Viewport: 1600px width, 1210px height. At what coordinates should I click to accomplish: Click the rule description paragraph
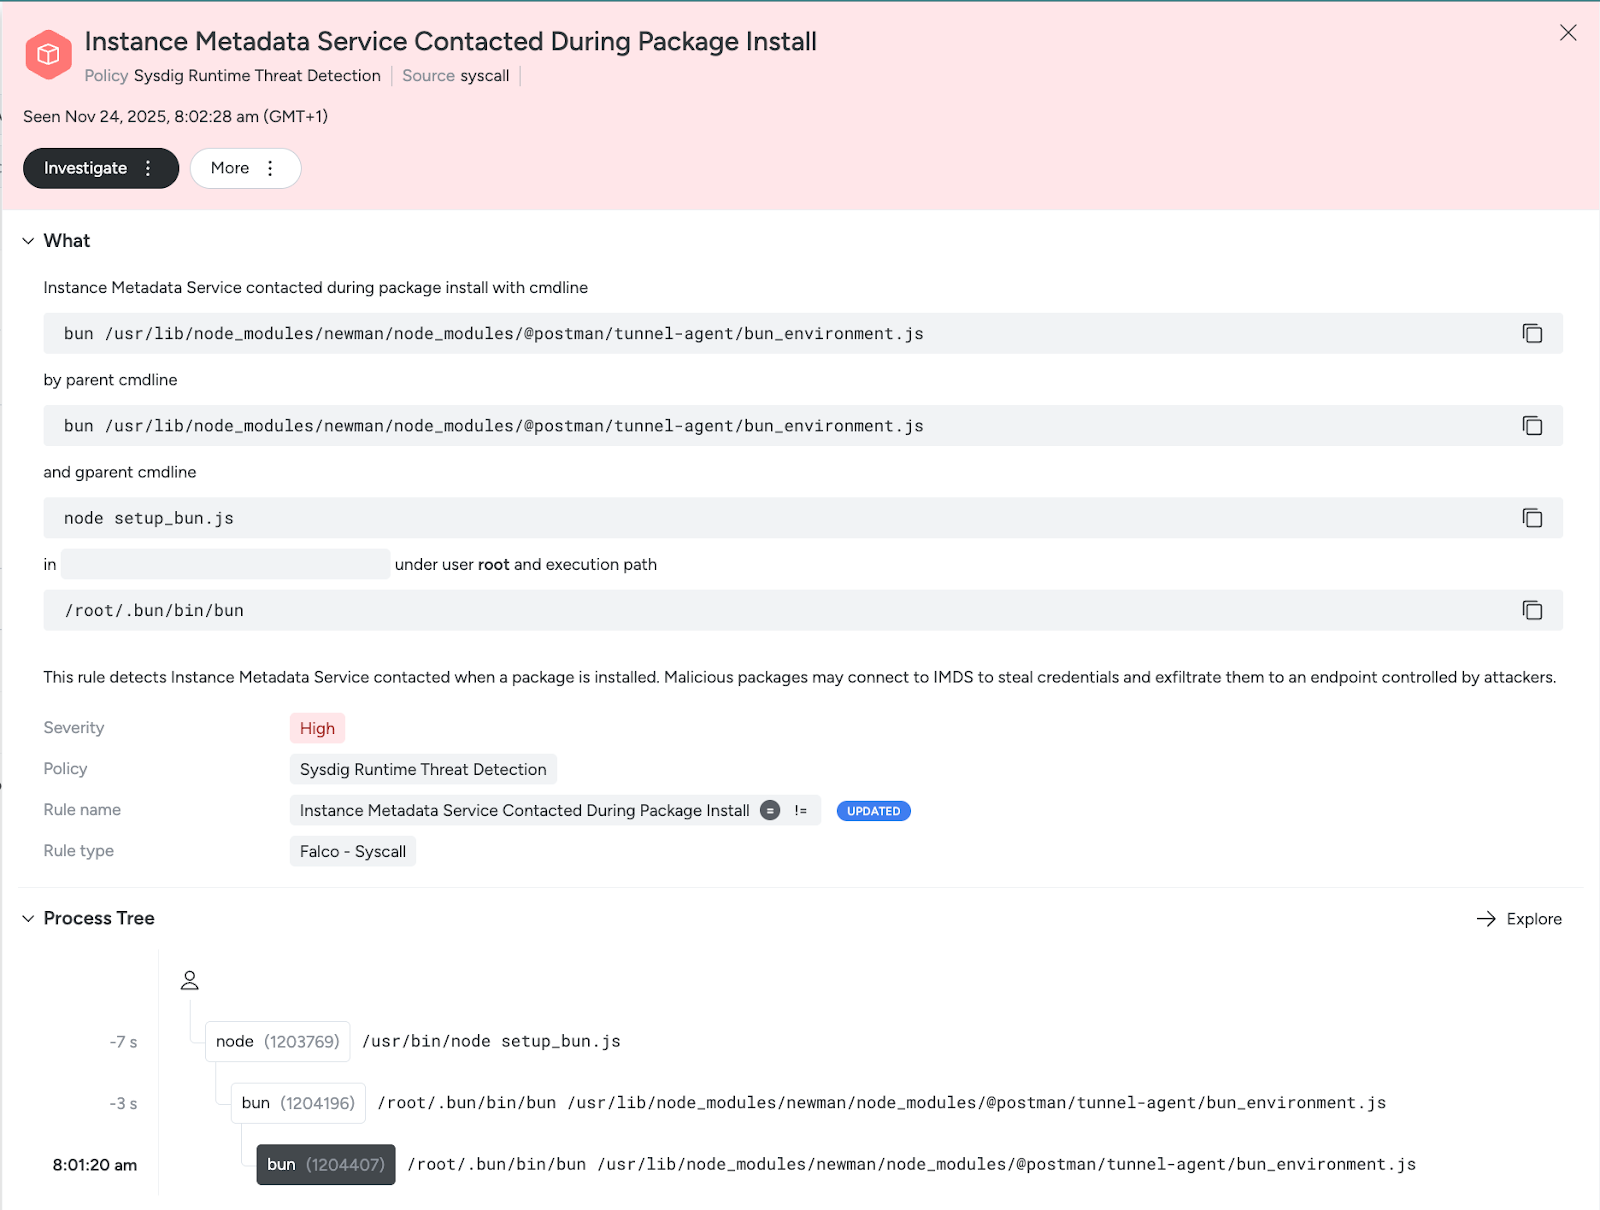click(800, 677)
